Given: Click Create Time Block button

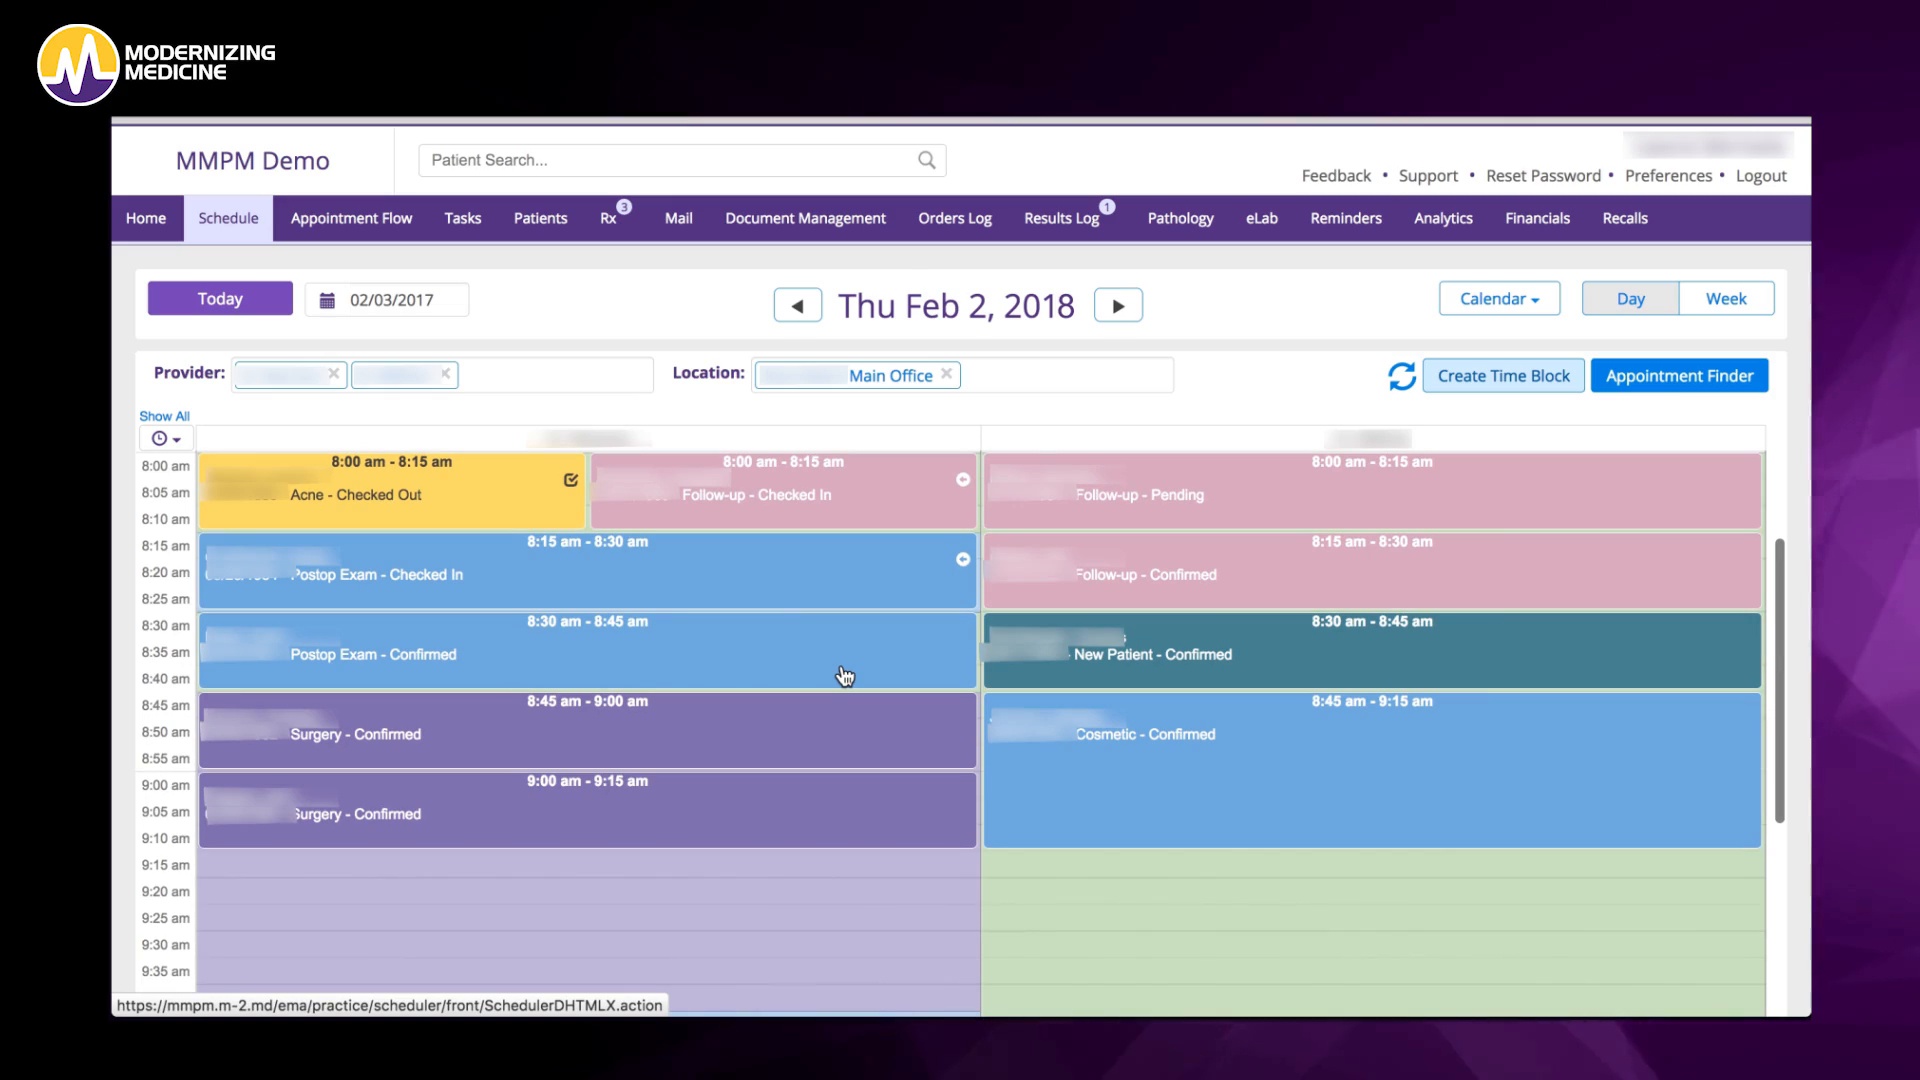Looking at the screenshot, I should pyautogui.click(x=1503, y=376).
